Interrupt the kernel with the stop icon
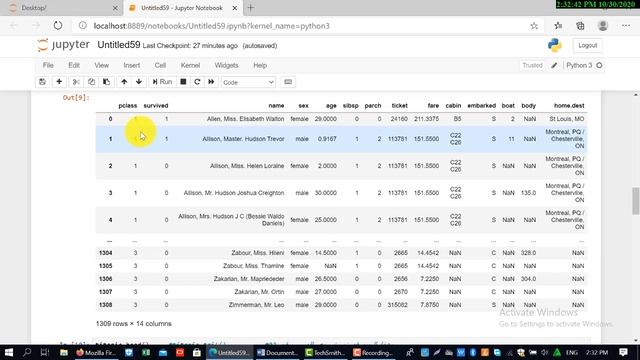This screenshot has width=640, height=360. pos(183,82)
